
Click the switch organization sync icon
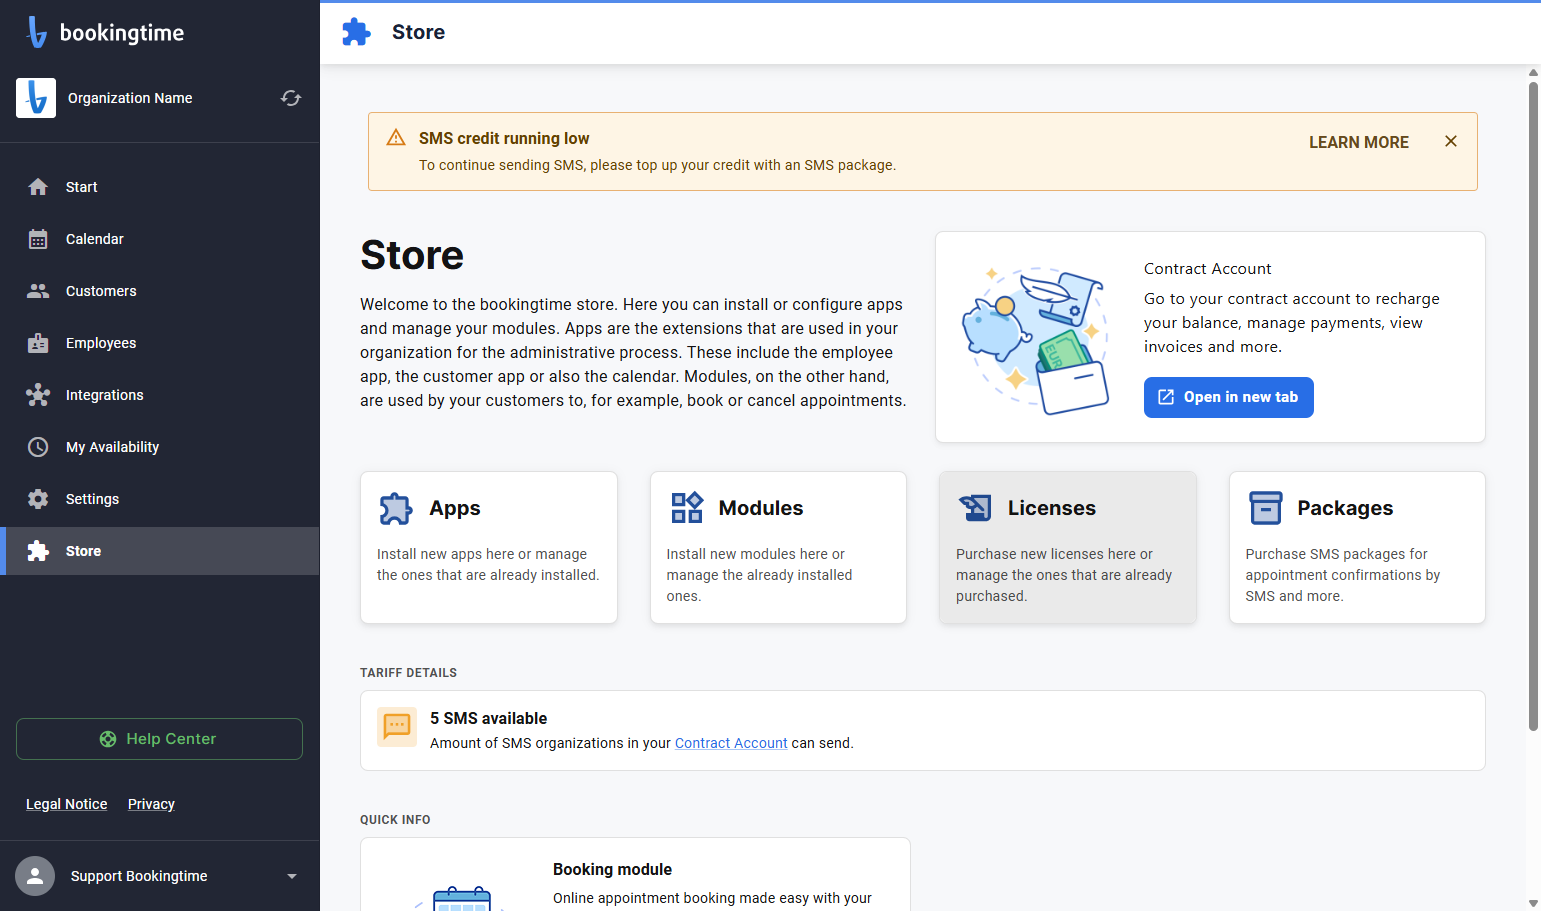[291, 98]
